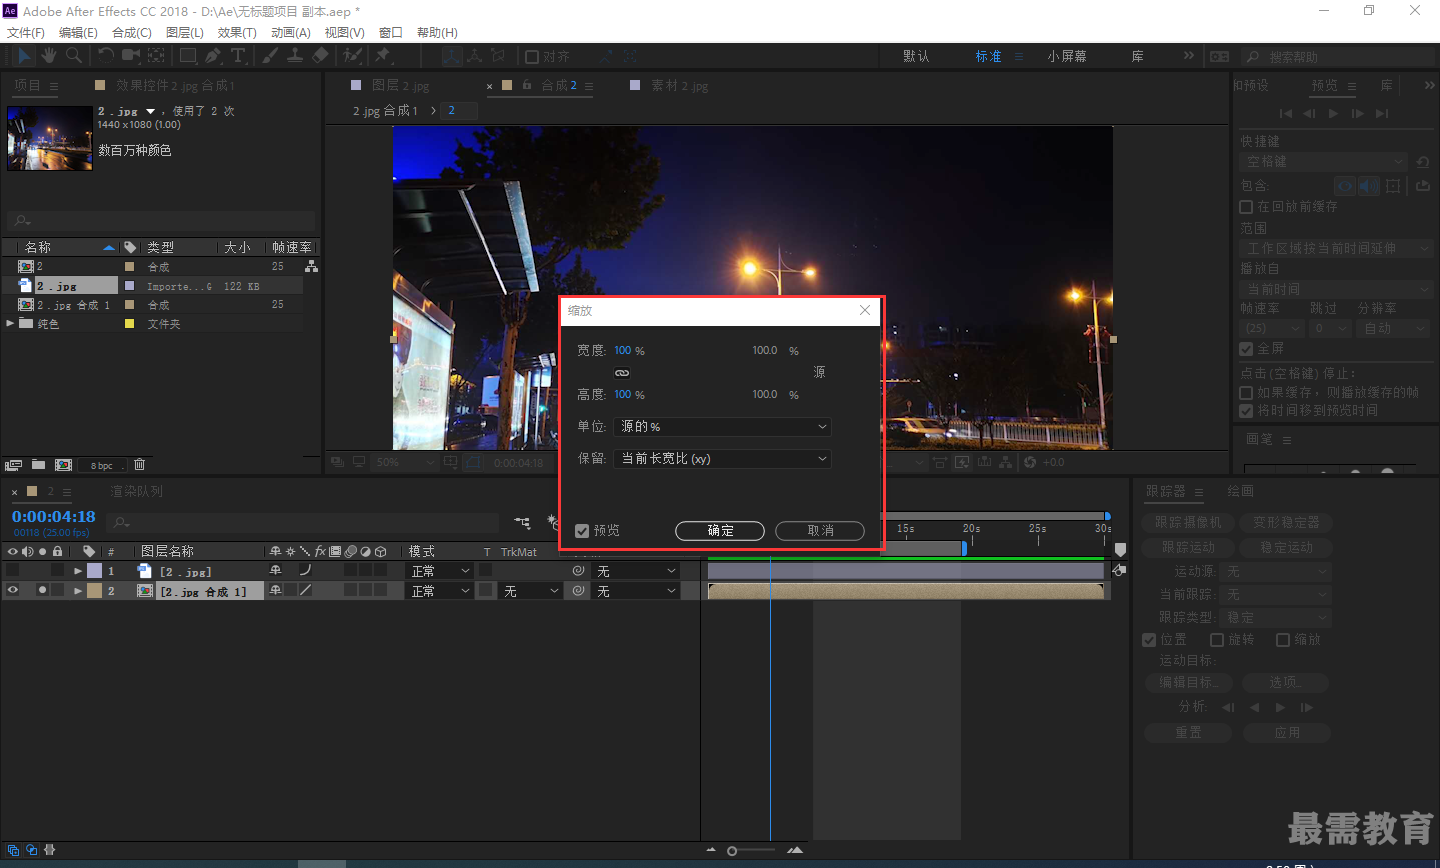
Task: Open parent dropdown for layer 2
Action: tap(637, 591)
